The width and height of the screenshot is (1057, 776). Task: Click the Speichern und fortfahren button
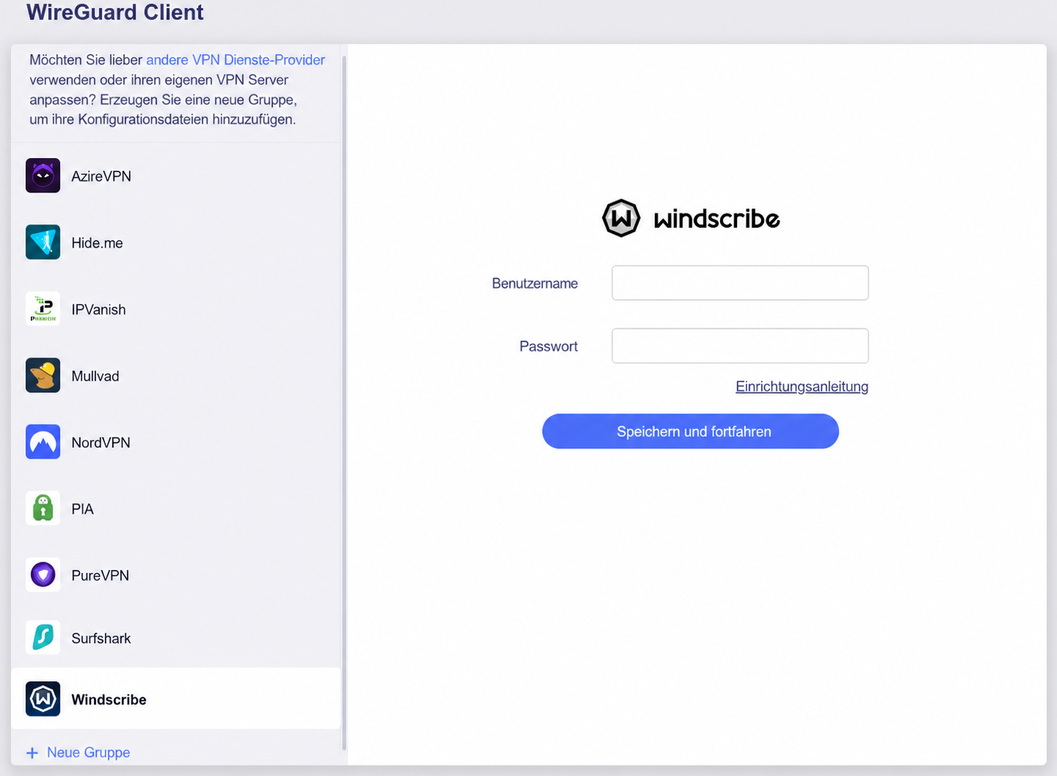pyautogui.click(x=690, y=431)
